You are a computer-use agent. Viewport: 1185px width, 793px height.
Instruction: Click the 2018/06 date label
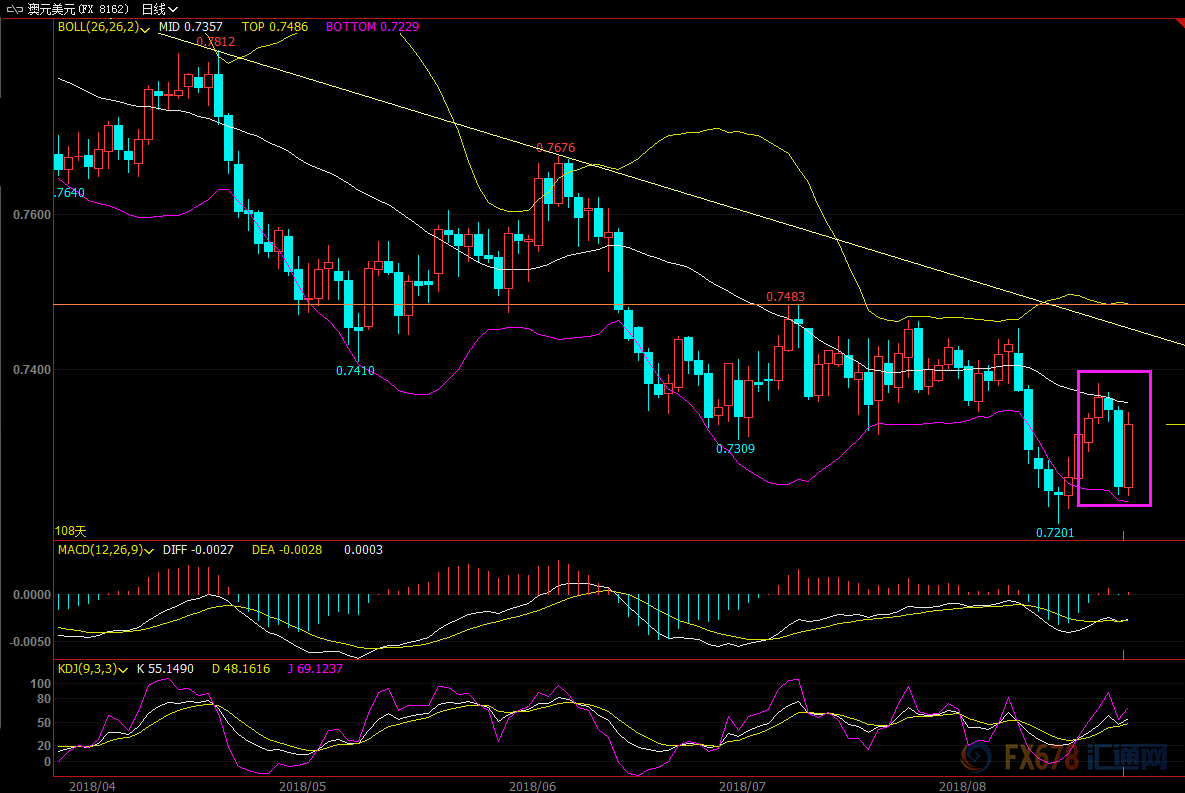tap(532, 786)
